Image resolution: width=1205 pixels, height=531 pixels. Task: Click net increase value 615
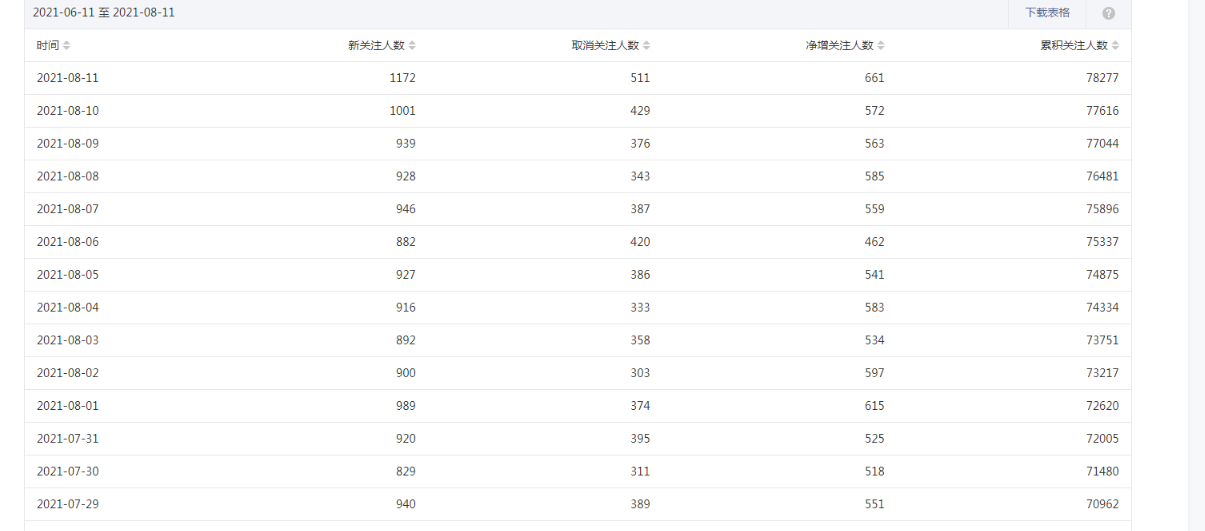(874, 406)
